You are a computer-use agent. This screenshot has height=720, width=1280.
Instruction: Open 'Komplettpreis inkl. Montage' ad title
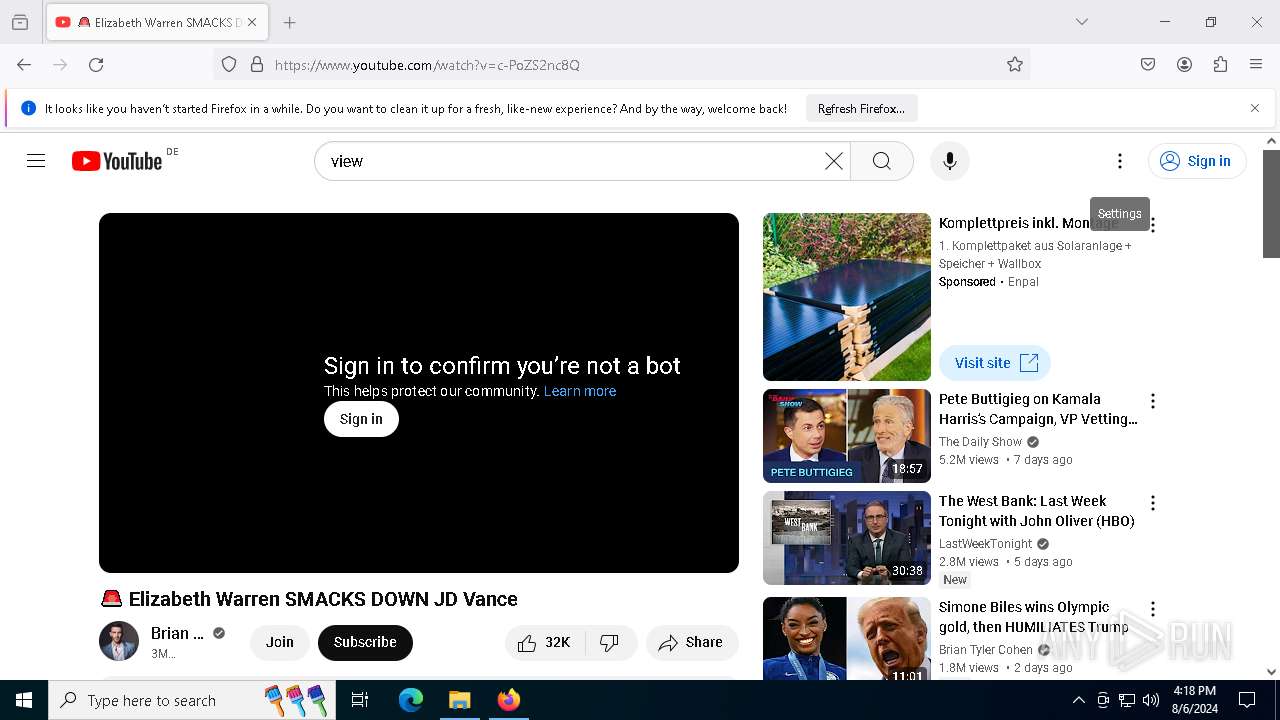click(1028, 223)
